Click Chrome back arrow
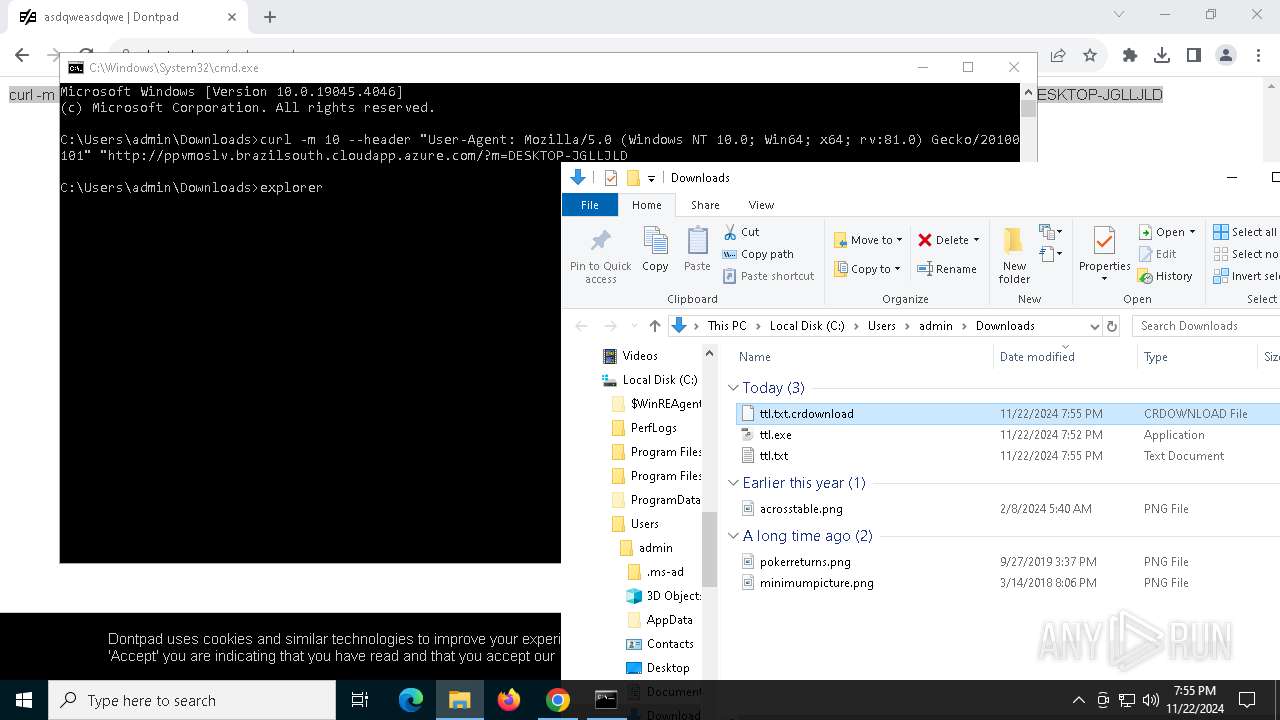1280x720 pixels. [x=22, y=56]
